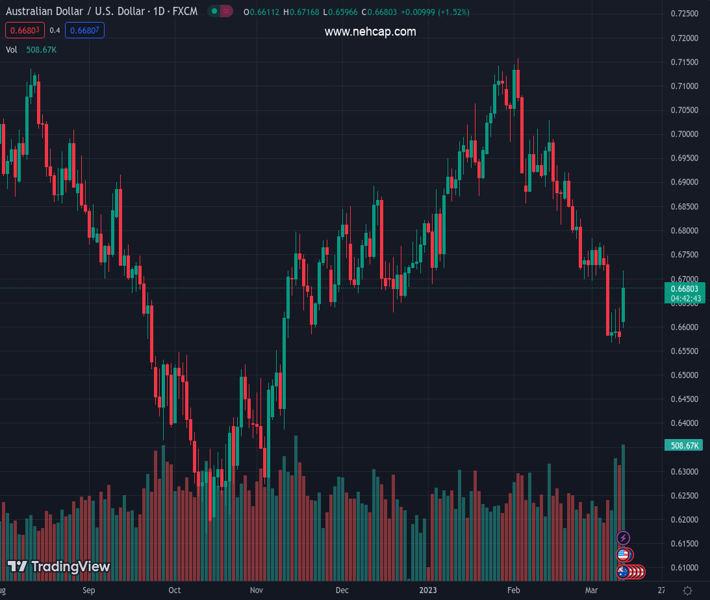Image resolution: width=710 pixels, height=600 pixels.
Task: Click the current price label 0.66803 on axis
Action: pyautogui.click(x=685, y=288)
